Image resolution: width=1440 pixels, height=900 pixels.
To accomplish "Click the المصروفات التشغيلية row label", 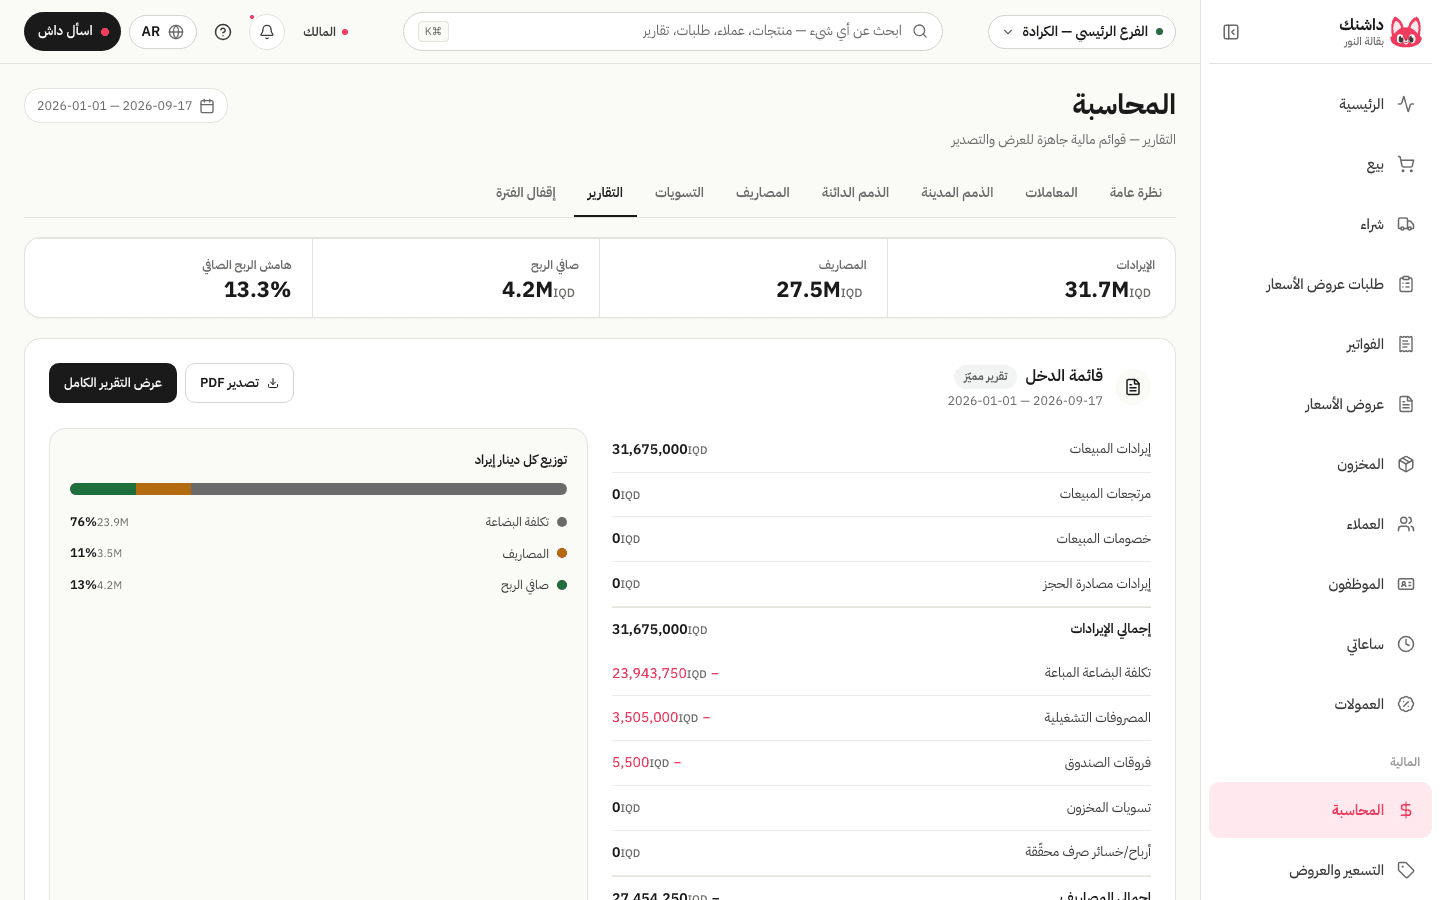I will (x=1098, y=718).
